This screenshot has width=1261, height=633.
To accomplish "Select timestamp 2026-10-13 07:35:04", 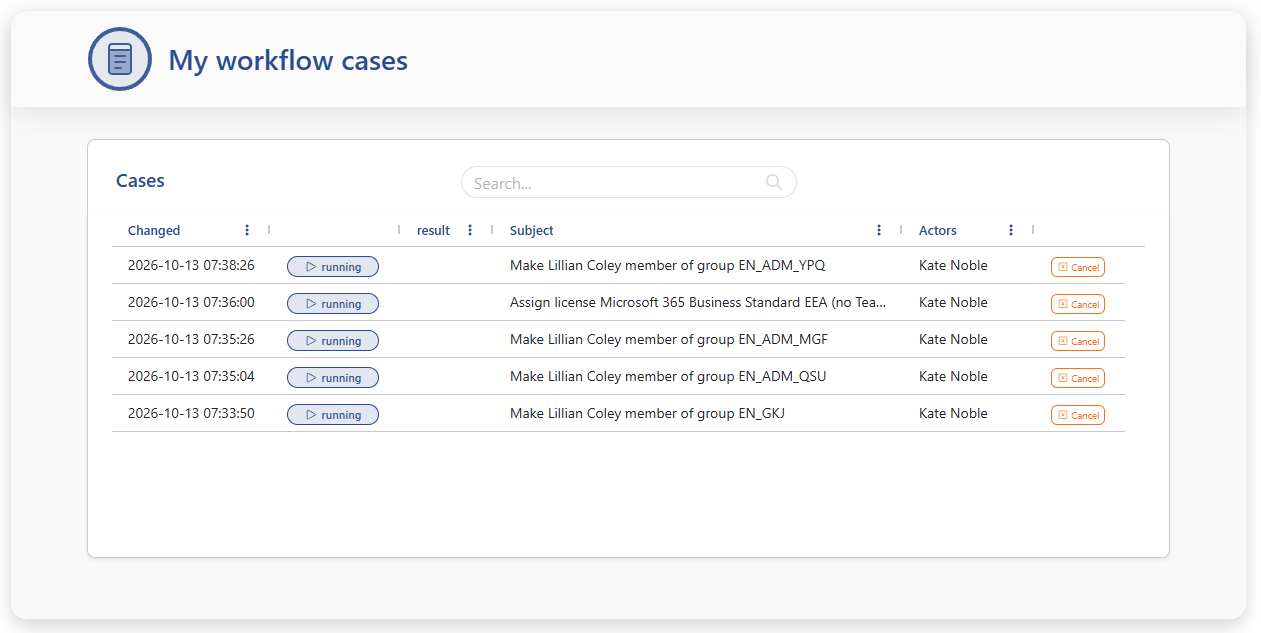I will click(x=191, y=376).
